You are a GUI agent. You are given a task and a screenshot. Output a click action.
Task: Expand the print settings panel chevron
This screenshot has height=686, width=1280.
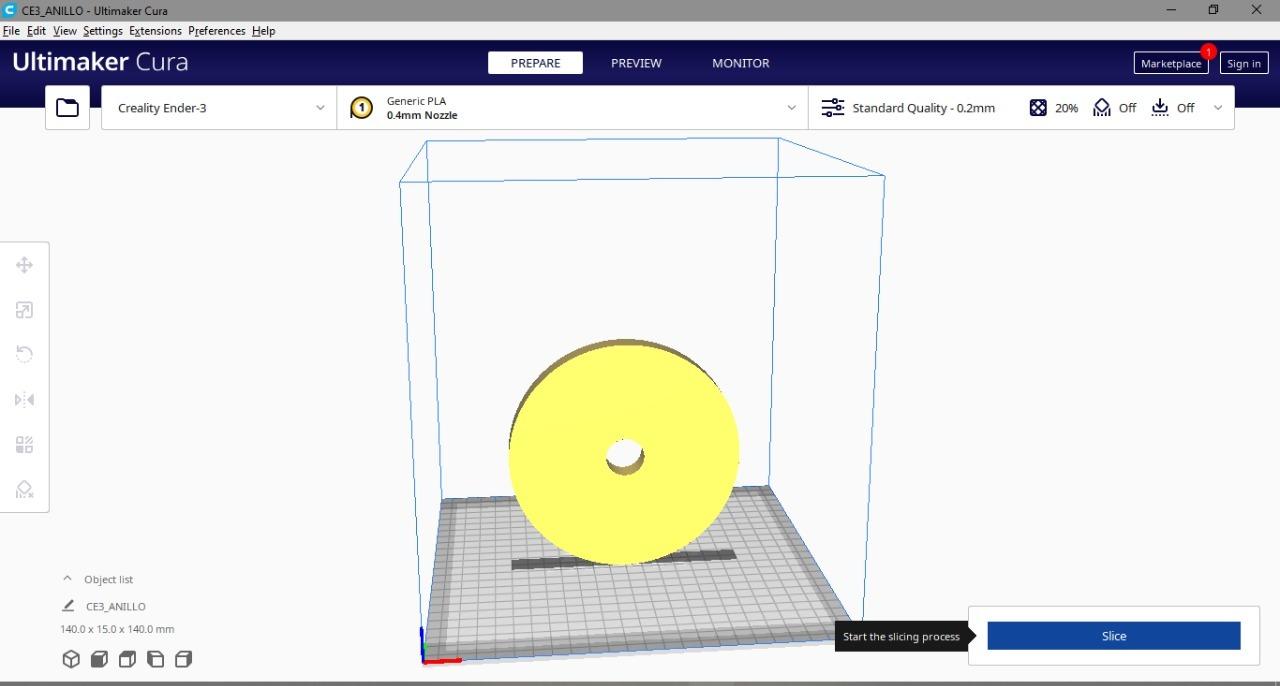pos(1217,108)
